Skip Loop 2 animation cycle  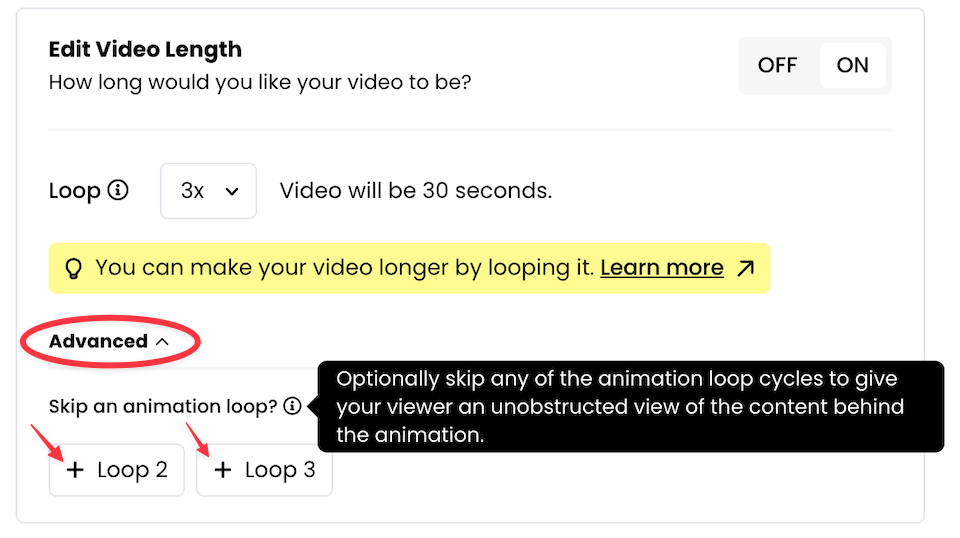pos(116,470)
